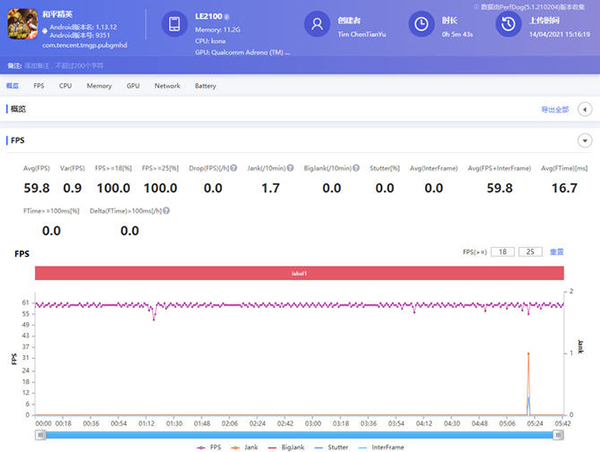Click the phone device icon
Screen dimensions: 600x452
174,24
